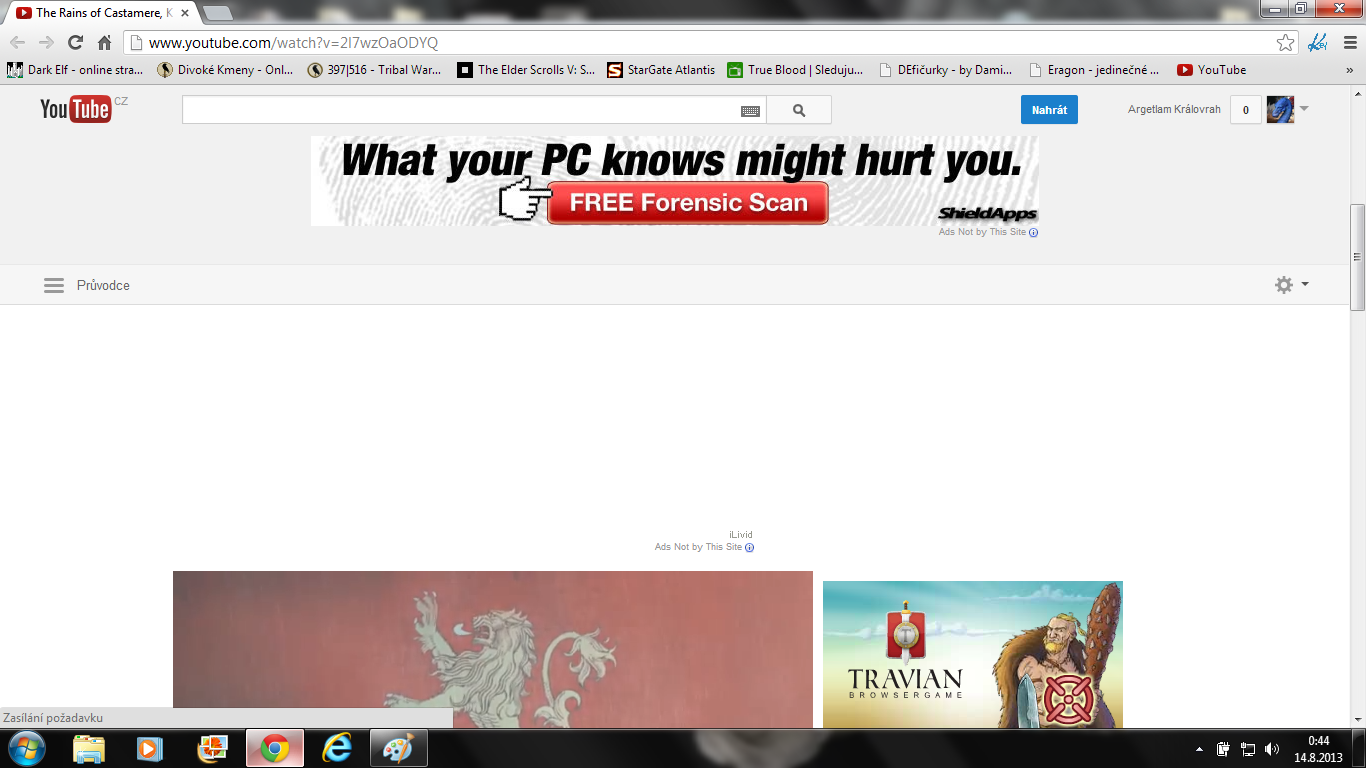Open the on-screen keyboard icon in search box

tap(750, 111)
